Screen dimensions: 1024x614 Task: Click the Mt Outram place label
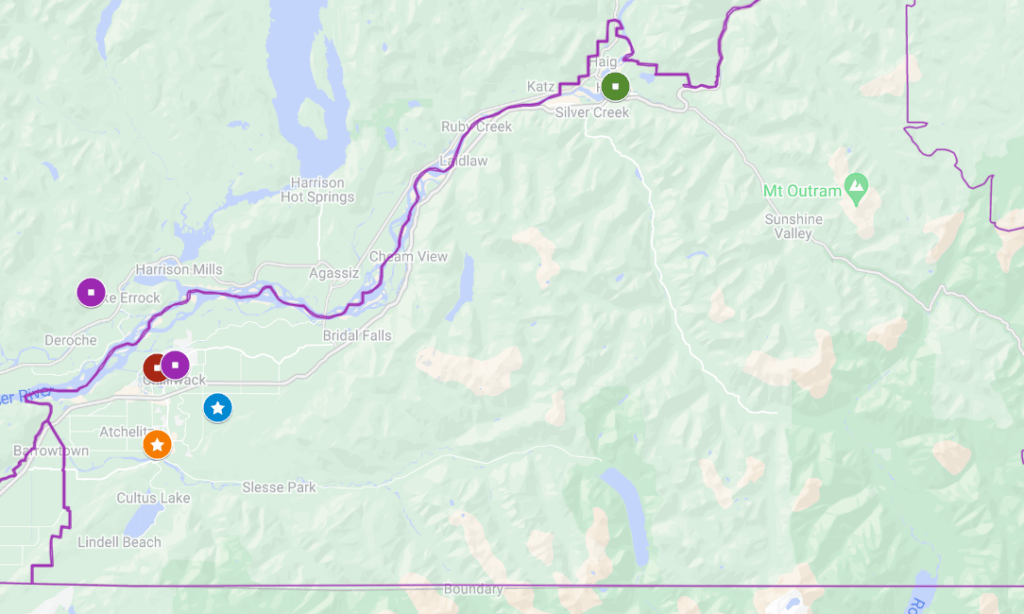802,191
